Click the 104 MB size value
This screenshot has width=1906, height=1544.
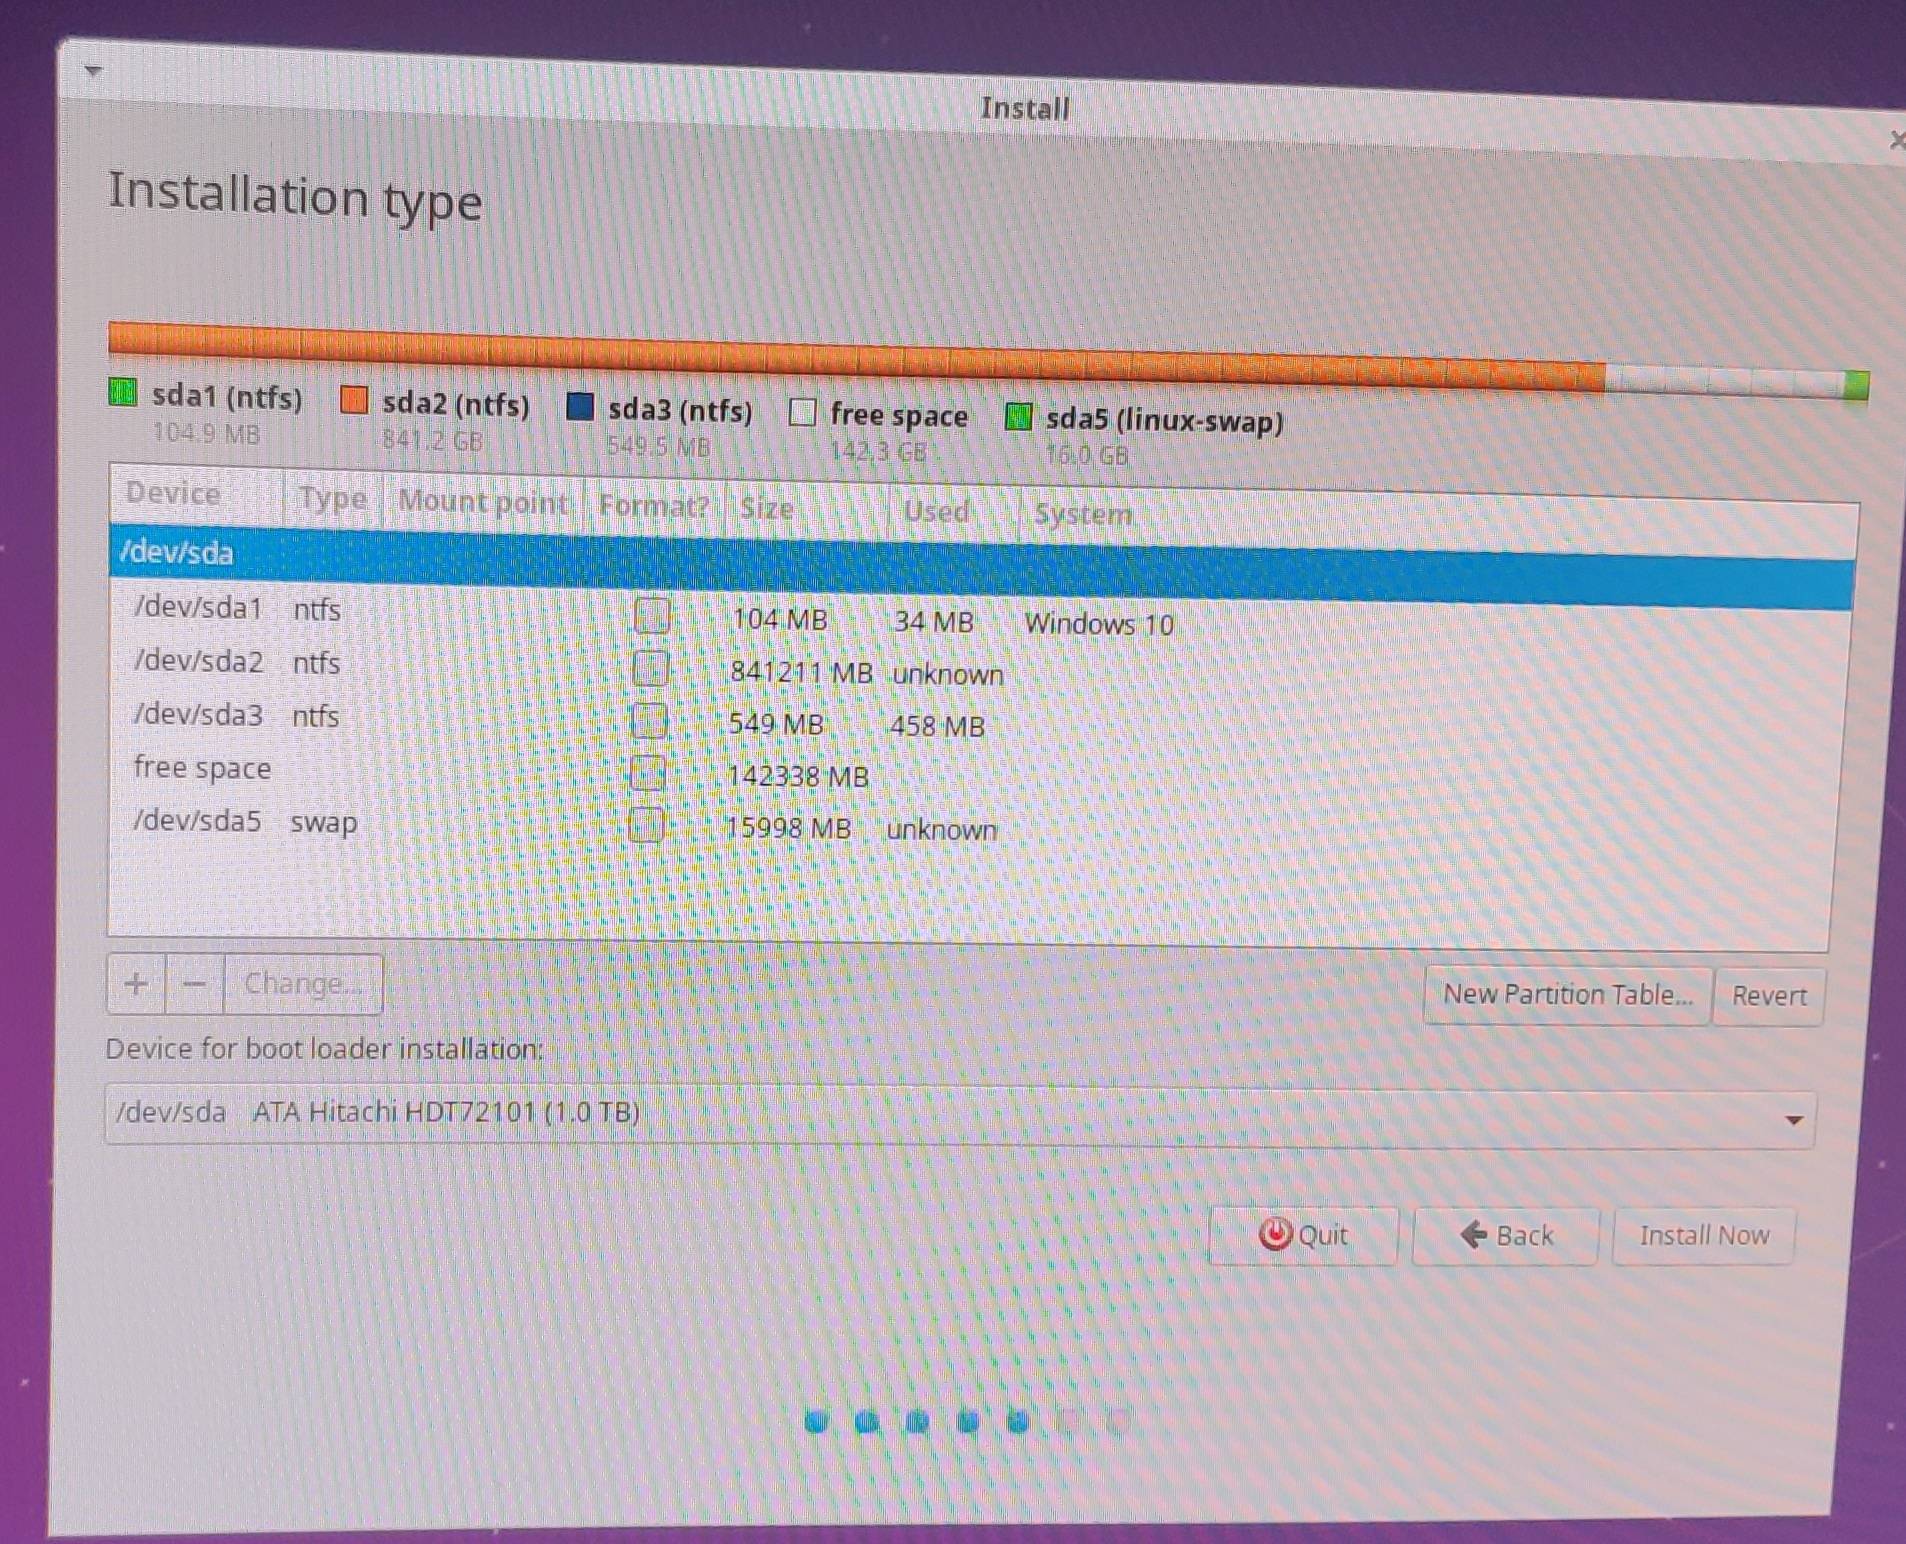pos(780,620)
